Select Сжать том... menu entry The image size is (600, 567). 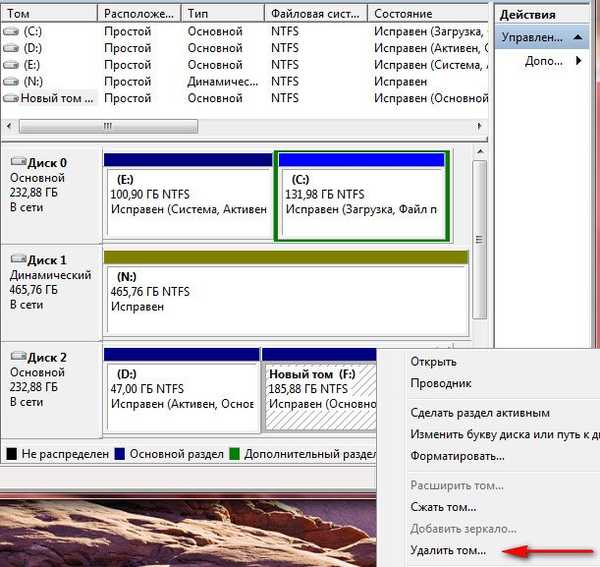click(x=443, y=507)
